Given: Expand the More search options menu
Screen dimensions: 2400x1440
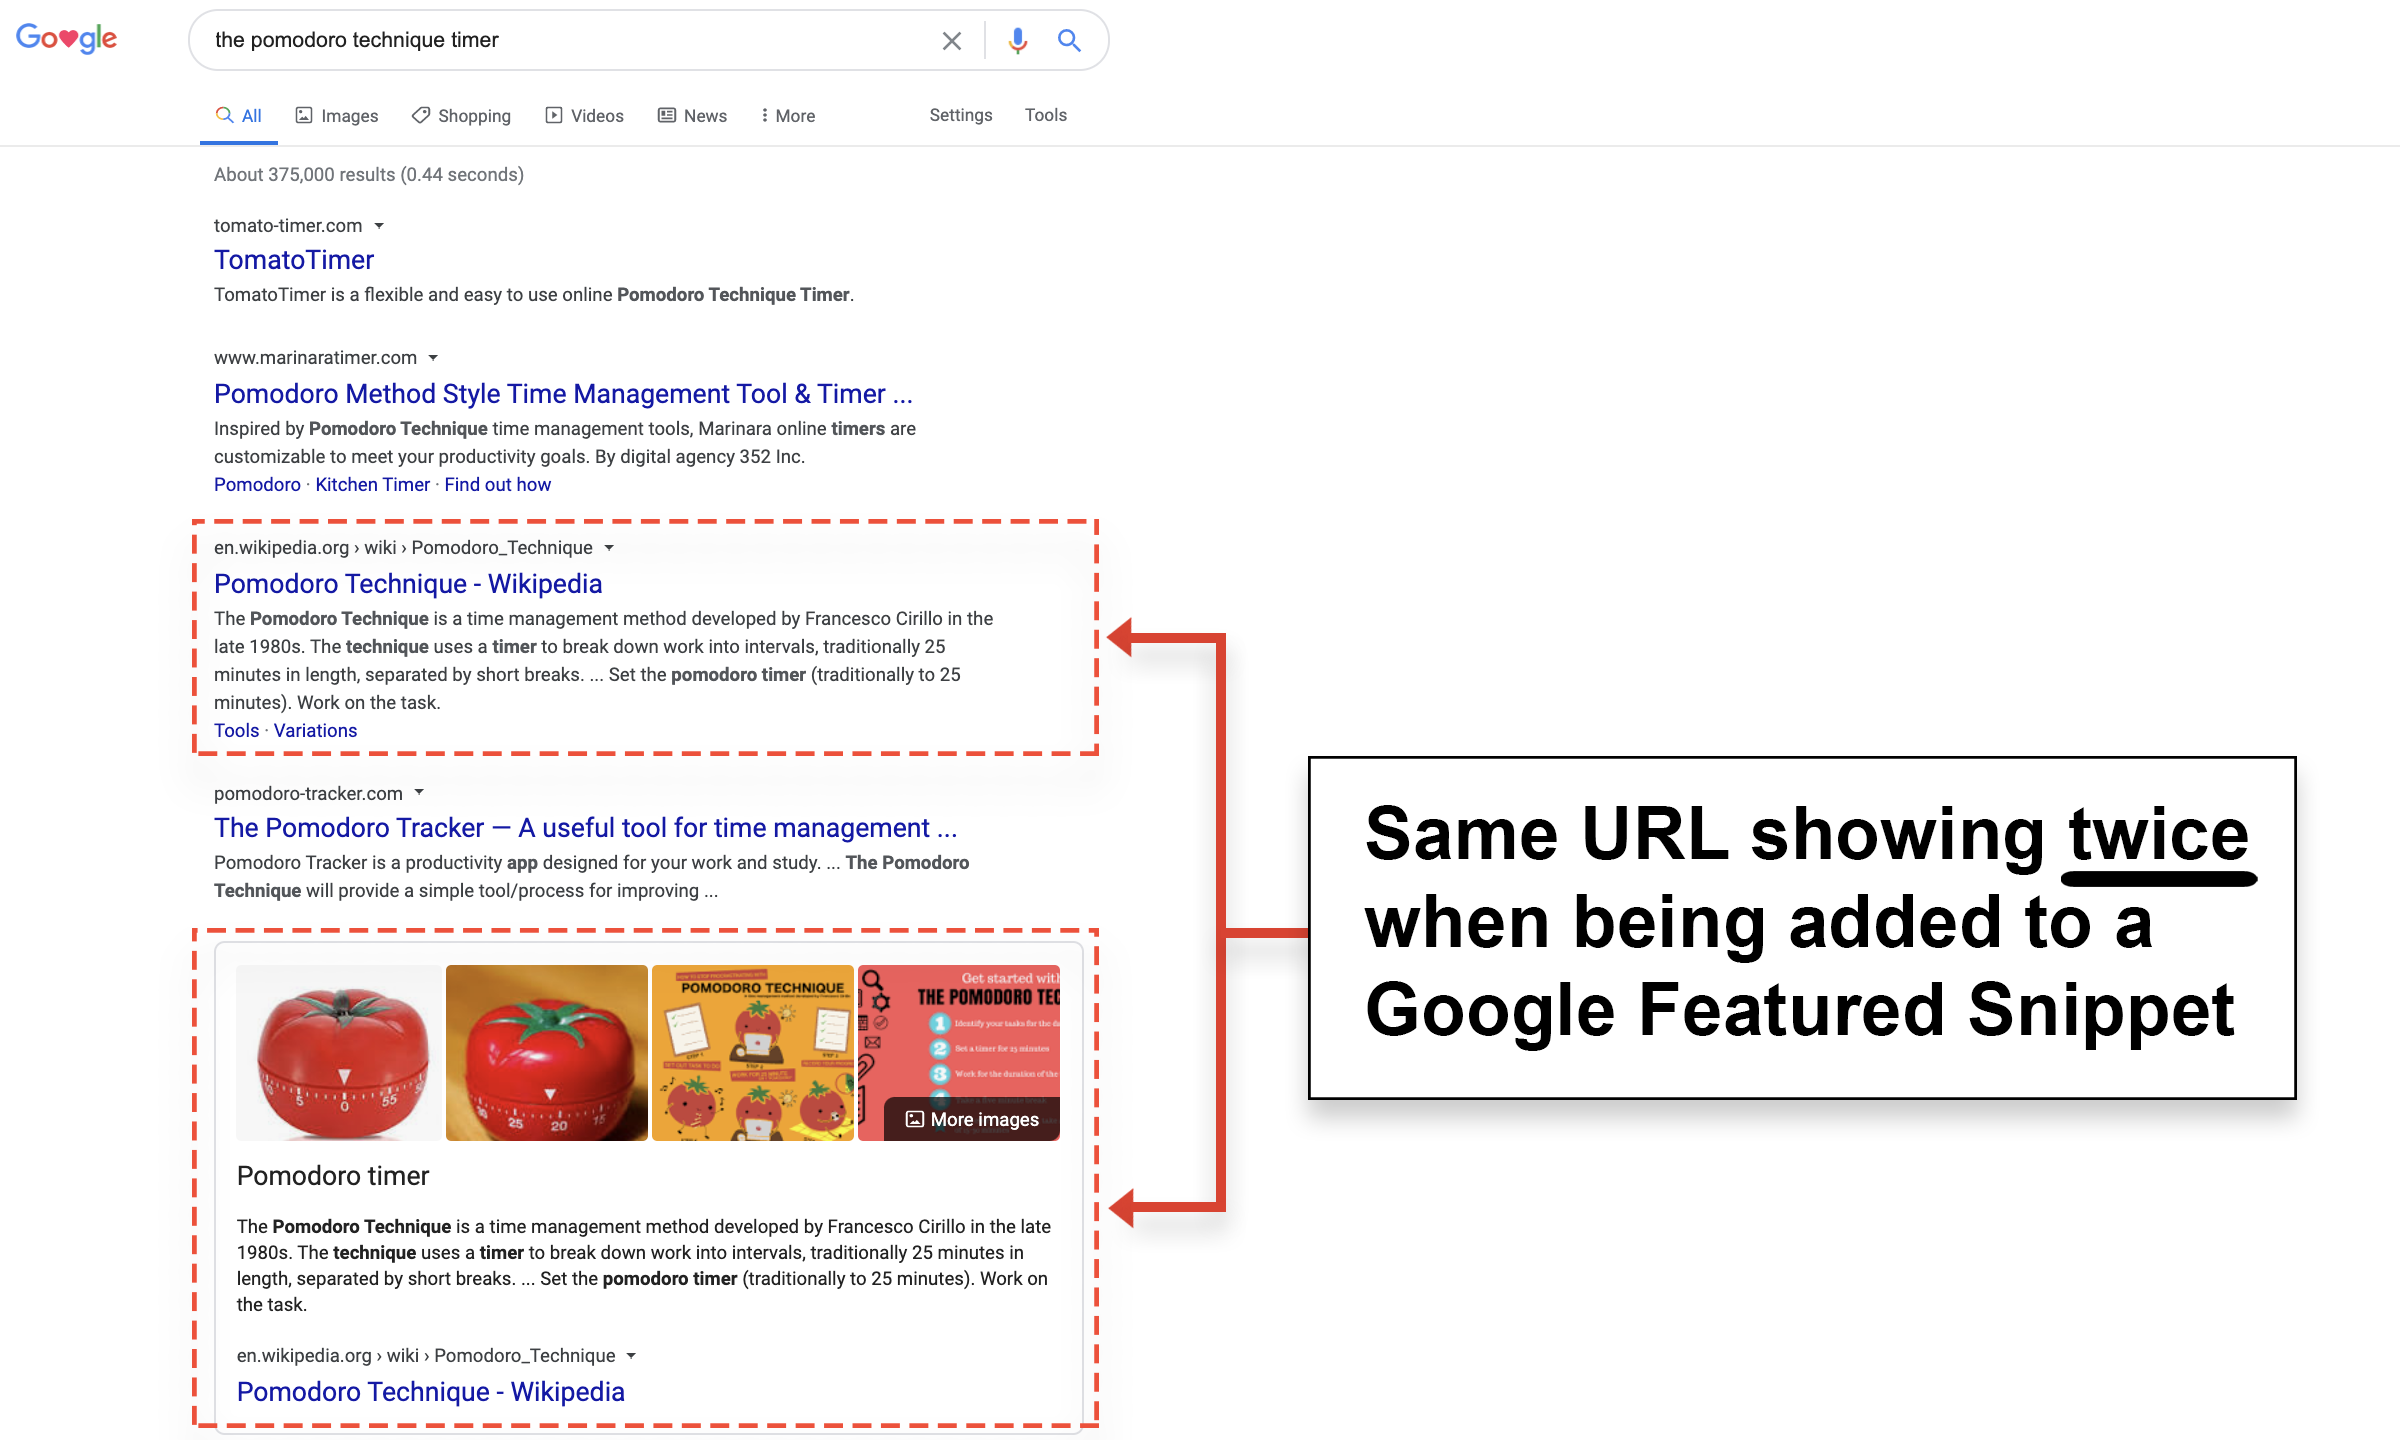Looking at the screenshot, I should 787,116.
